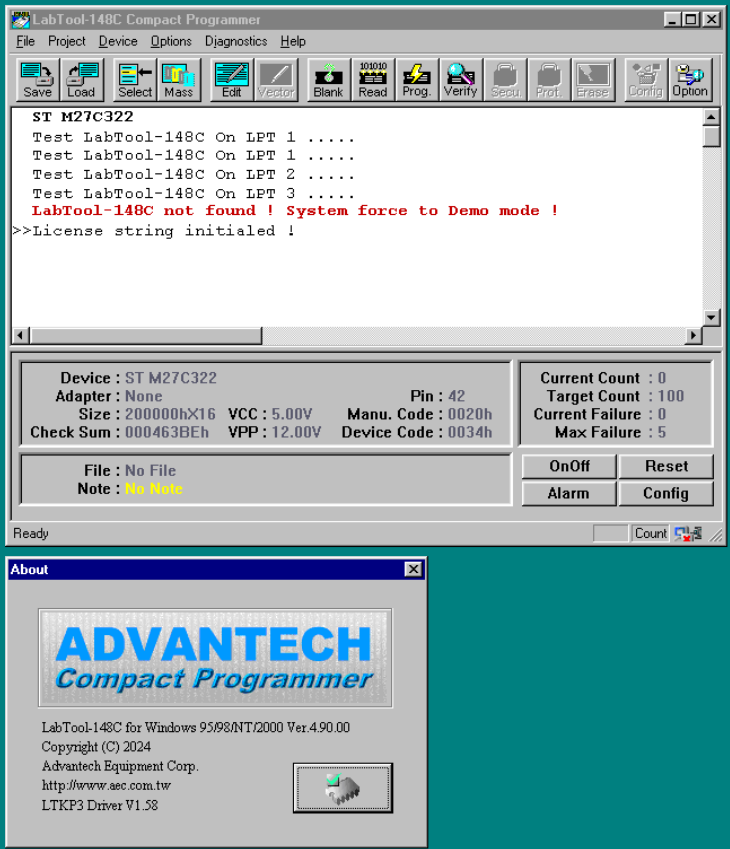Open the Select device tool
730x849 pixels.
tap(135, 80)
